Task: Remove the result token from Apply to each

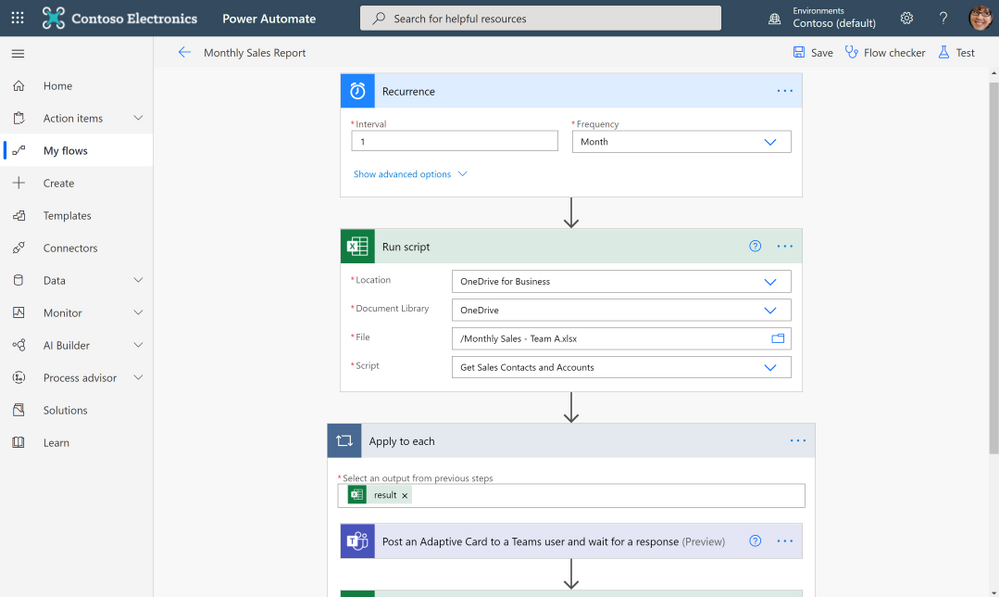Action: [404, 495]
